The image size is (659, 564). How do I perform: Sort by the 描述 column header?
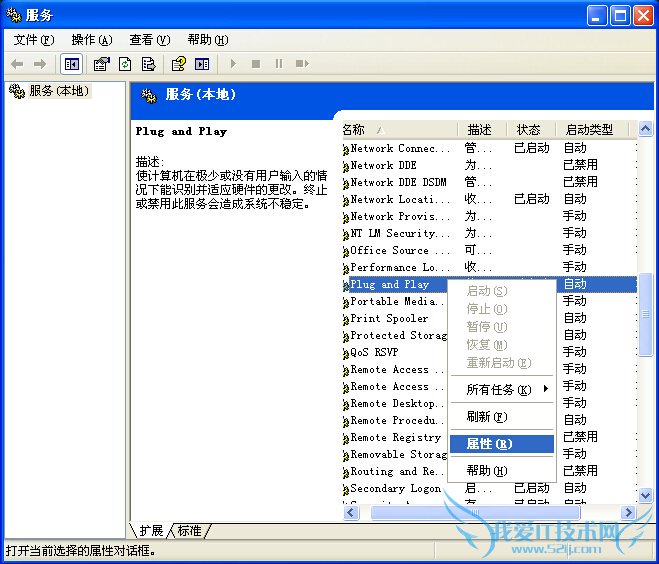click(x=482, y=129)
